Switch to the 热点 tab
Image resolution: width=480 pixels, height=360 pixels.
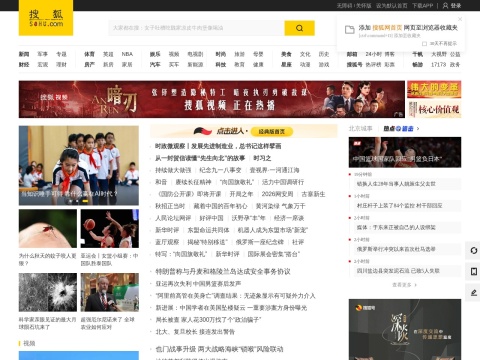click(398, 129)
